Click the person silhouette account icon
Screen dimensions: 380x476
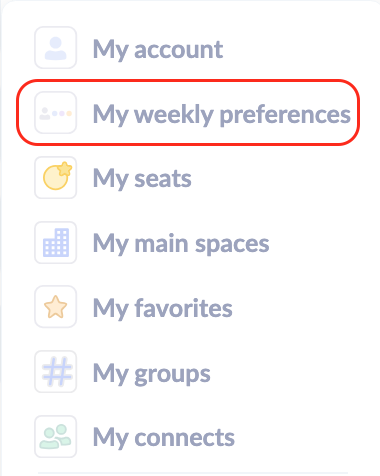[x=56, y=48]
